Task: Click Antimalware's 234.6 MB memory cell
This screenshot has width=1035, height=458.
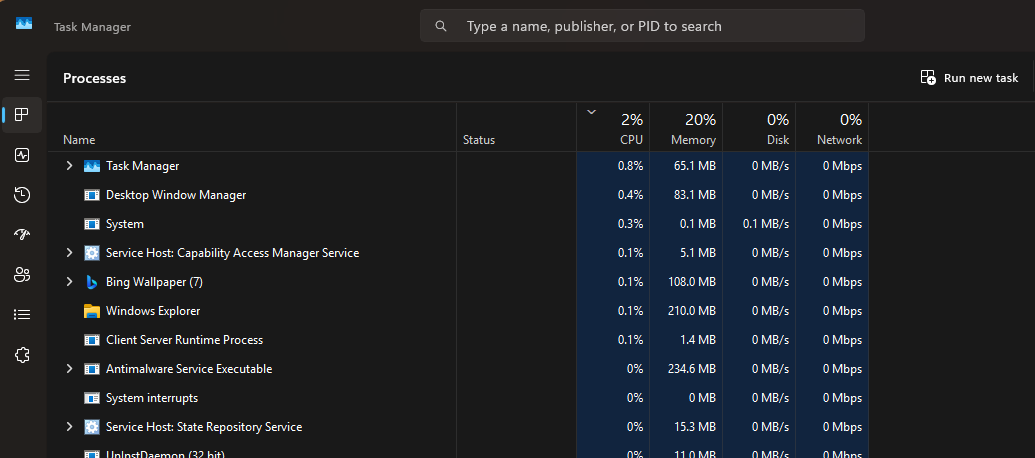Action: pos(686,369)
